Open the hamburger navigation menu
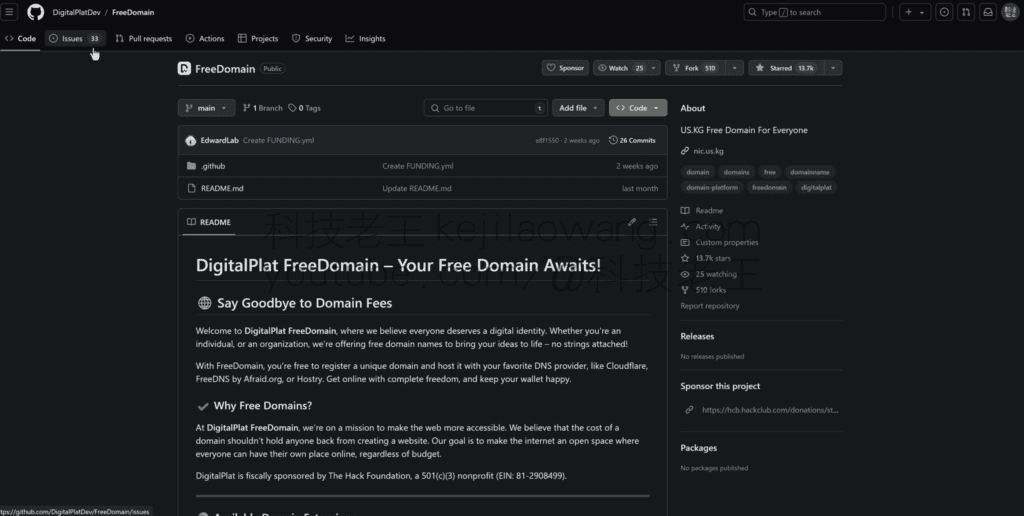 [x=9, y=12]
